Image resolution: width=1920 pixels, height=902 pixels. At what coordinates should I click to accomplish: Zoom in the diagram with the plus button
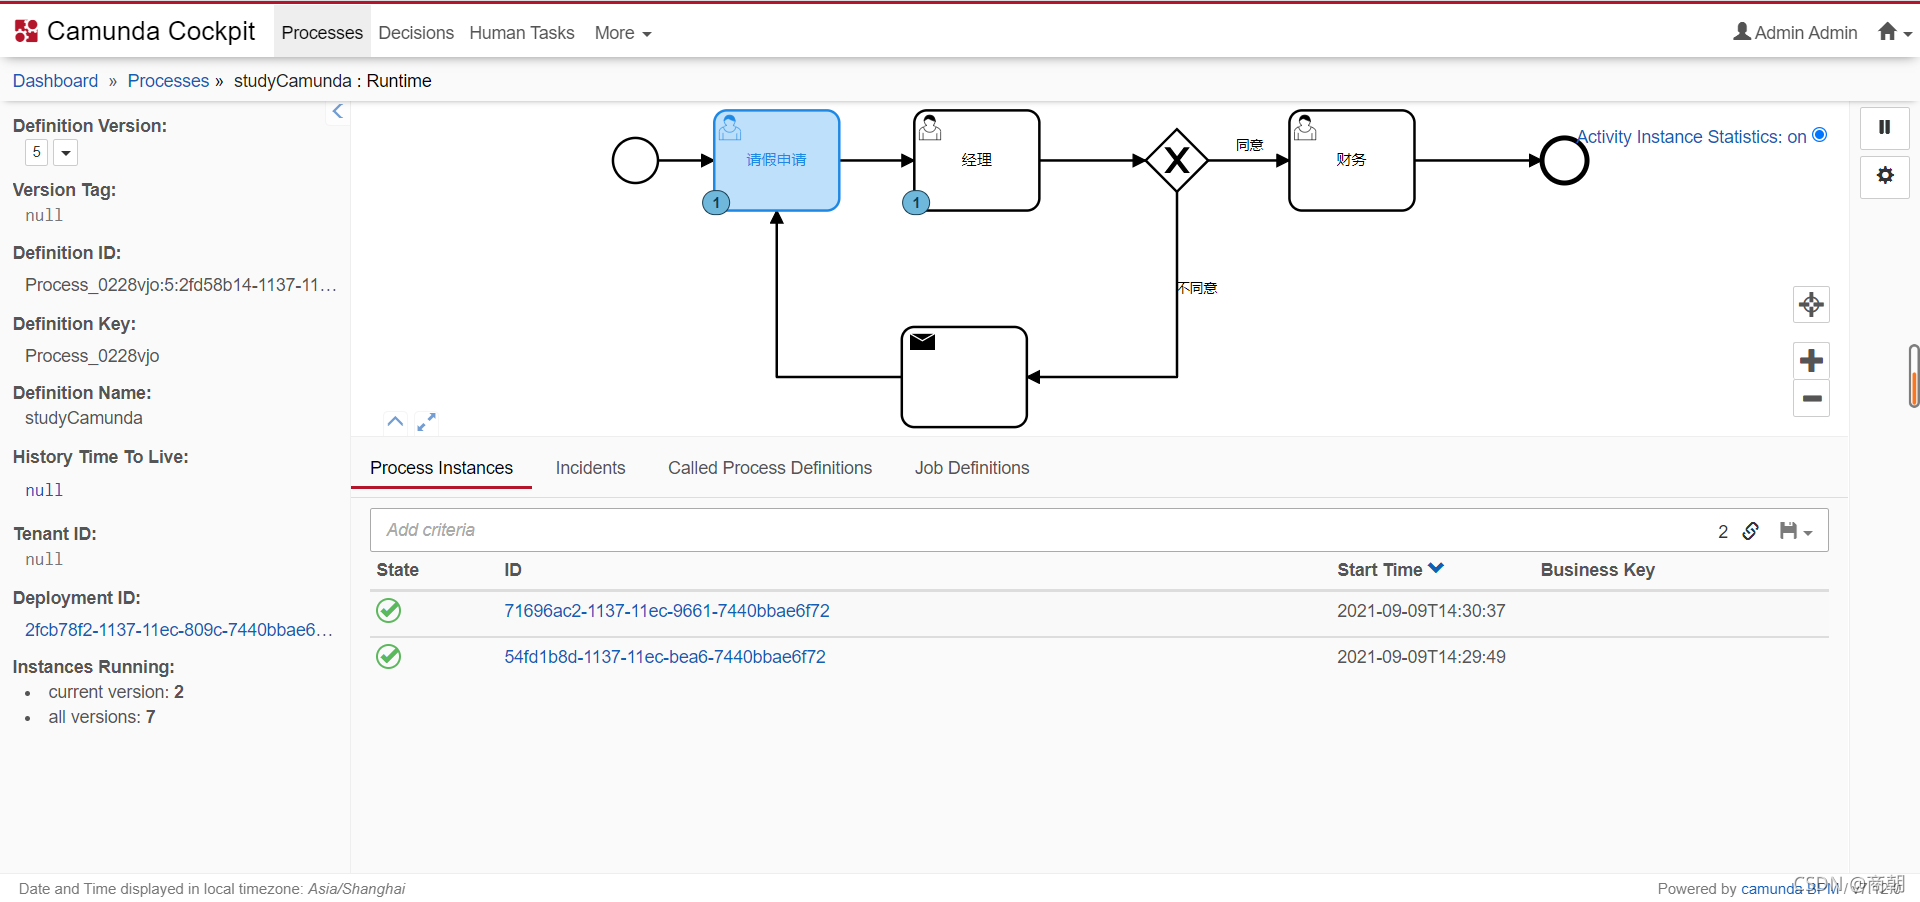coord(1811,360)
